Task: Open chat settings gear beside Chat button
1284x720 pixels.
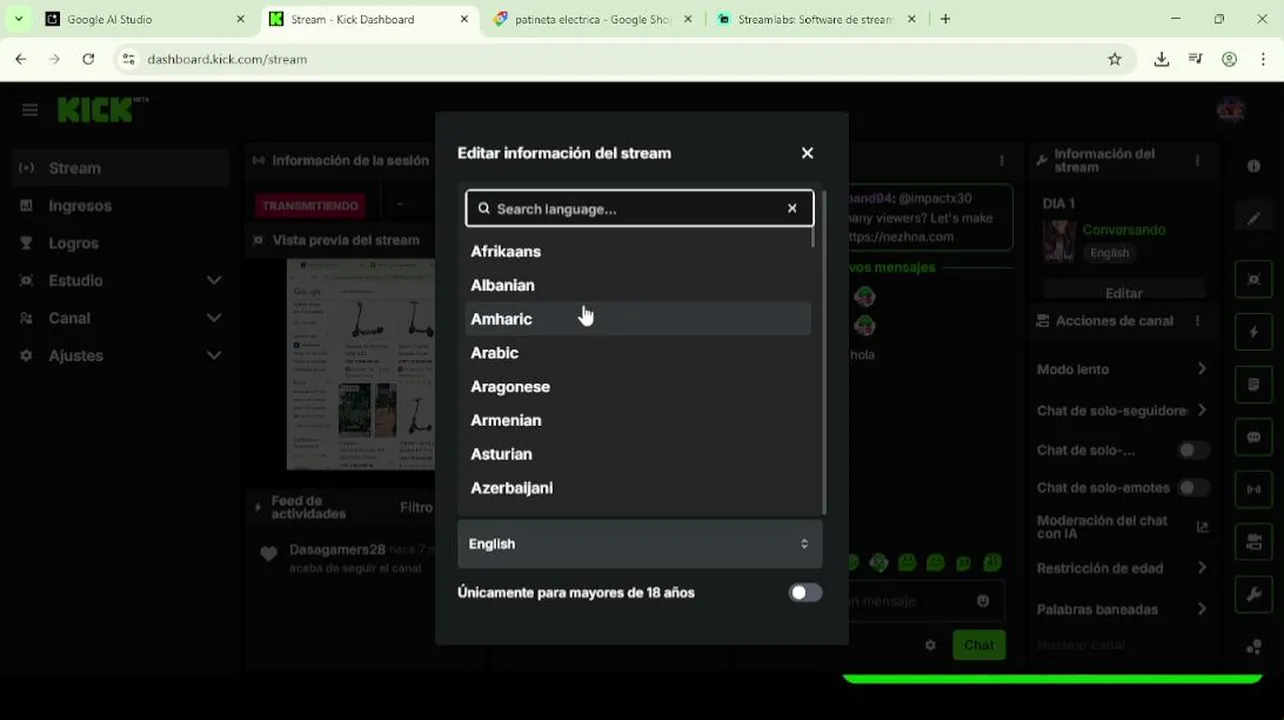Action: pyautogui.click(x=930, y=645)
